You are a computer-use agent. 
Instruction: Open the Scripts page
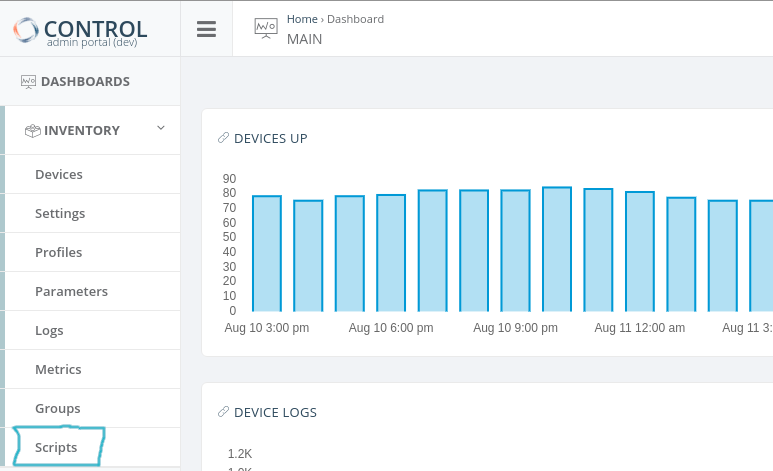coord(56,447)
